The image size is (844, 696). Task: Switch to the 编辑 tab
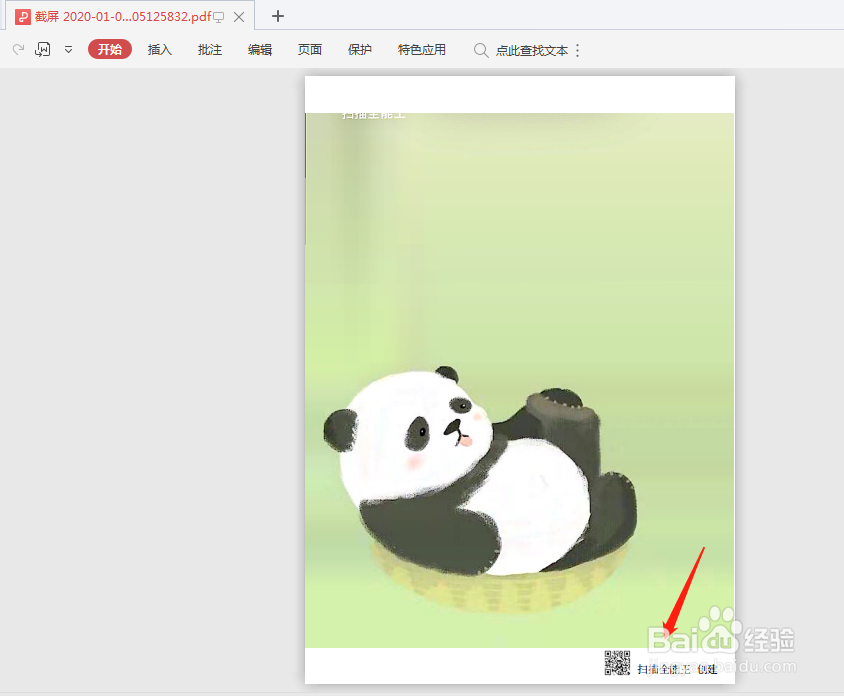259,50
